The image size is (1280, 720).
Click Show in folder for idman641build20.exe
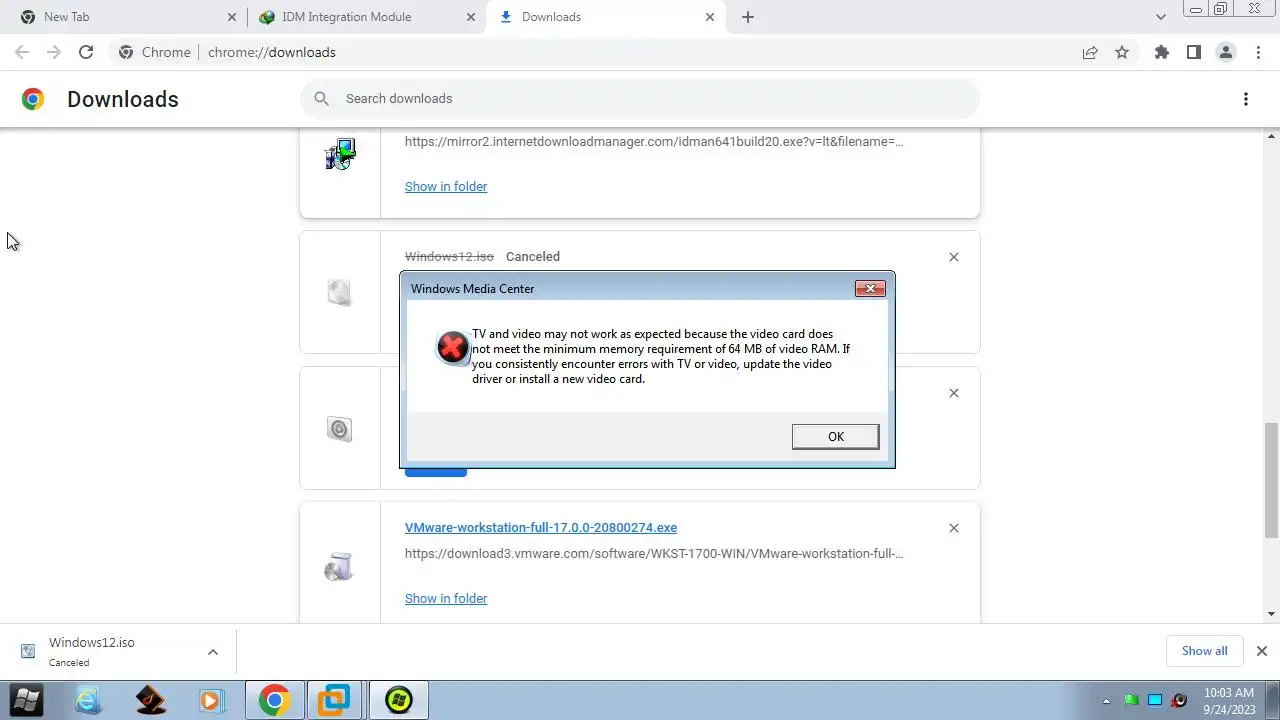tap(446, 186)
